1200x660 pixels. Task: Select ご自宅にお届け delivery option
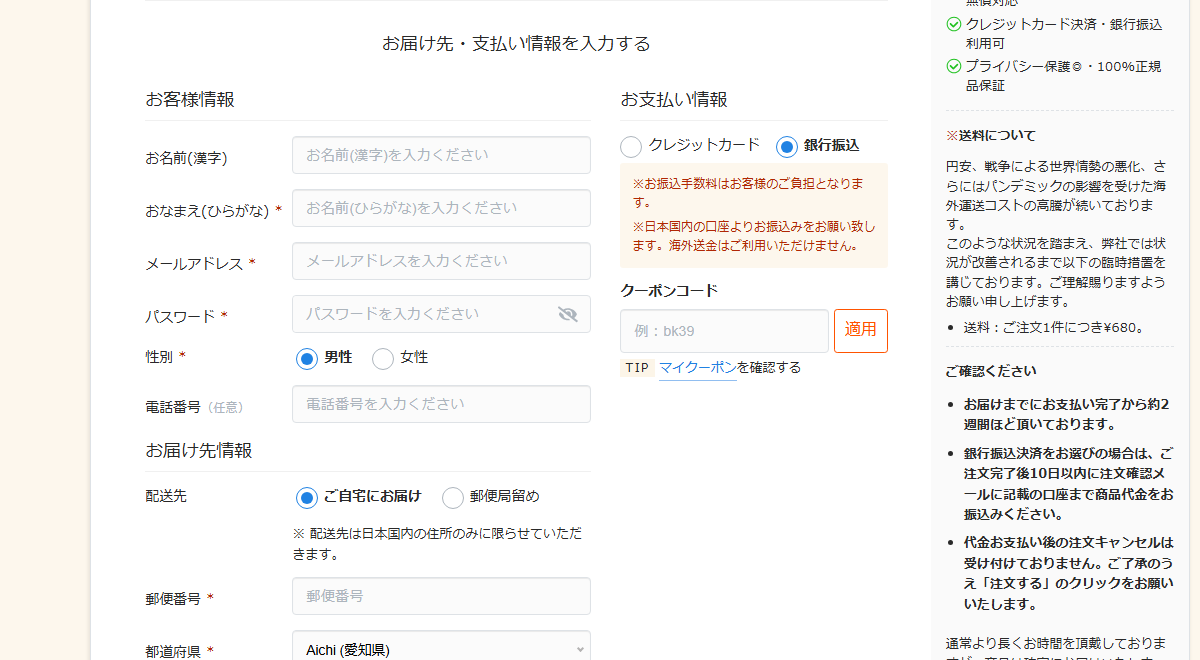point(307,497)
